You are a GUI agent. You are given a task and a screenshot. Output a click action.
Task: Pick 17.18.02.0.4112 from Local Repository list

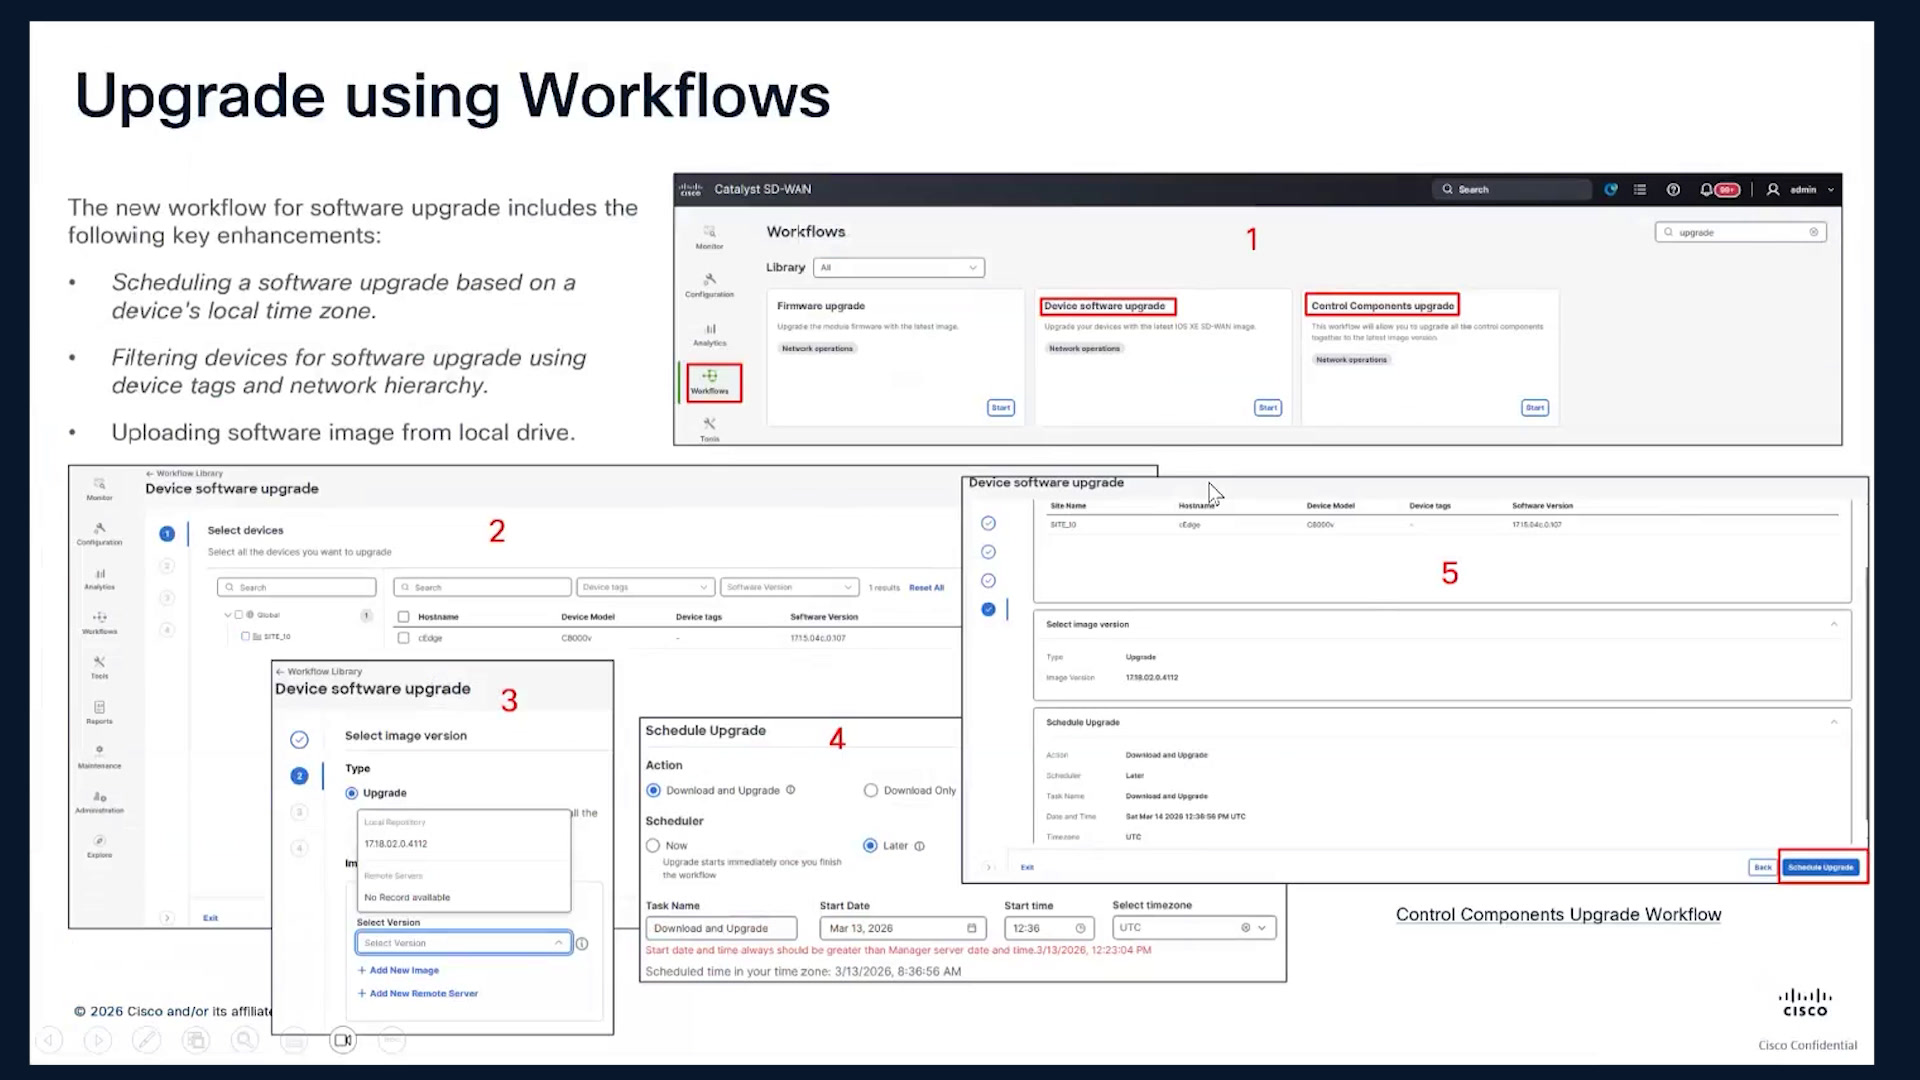pos(396,843)
